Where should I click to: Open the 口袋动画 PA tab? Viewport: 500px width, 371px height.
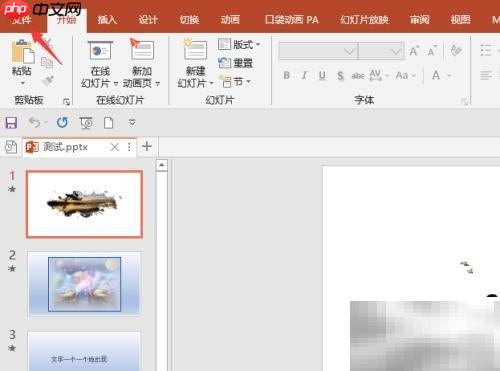click(x=292, y=20)
